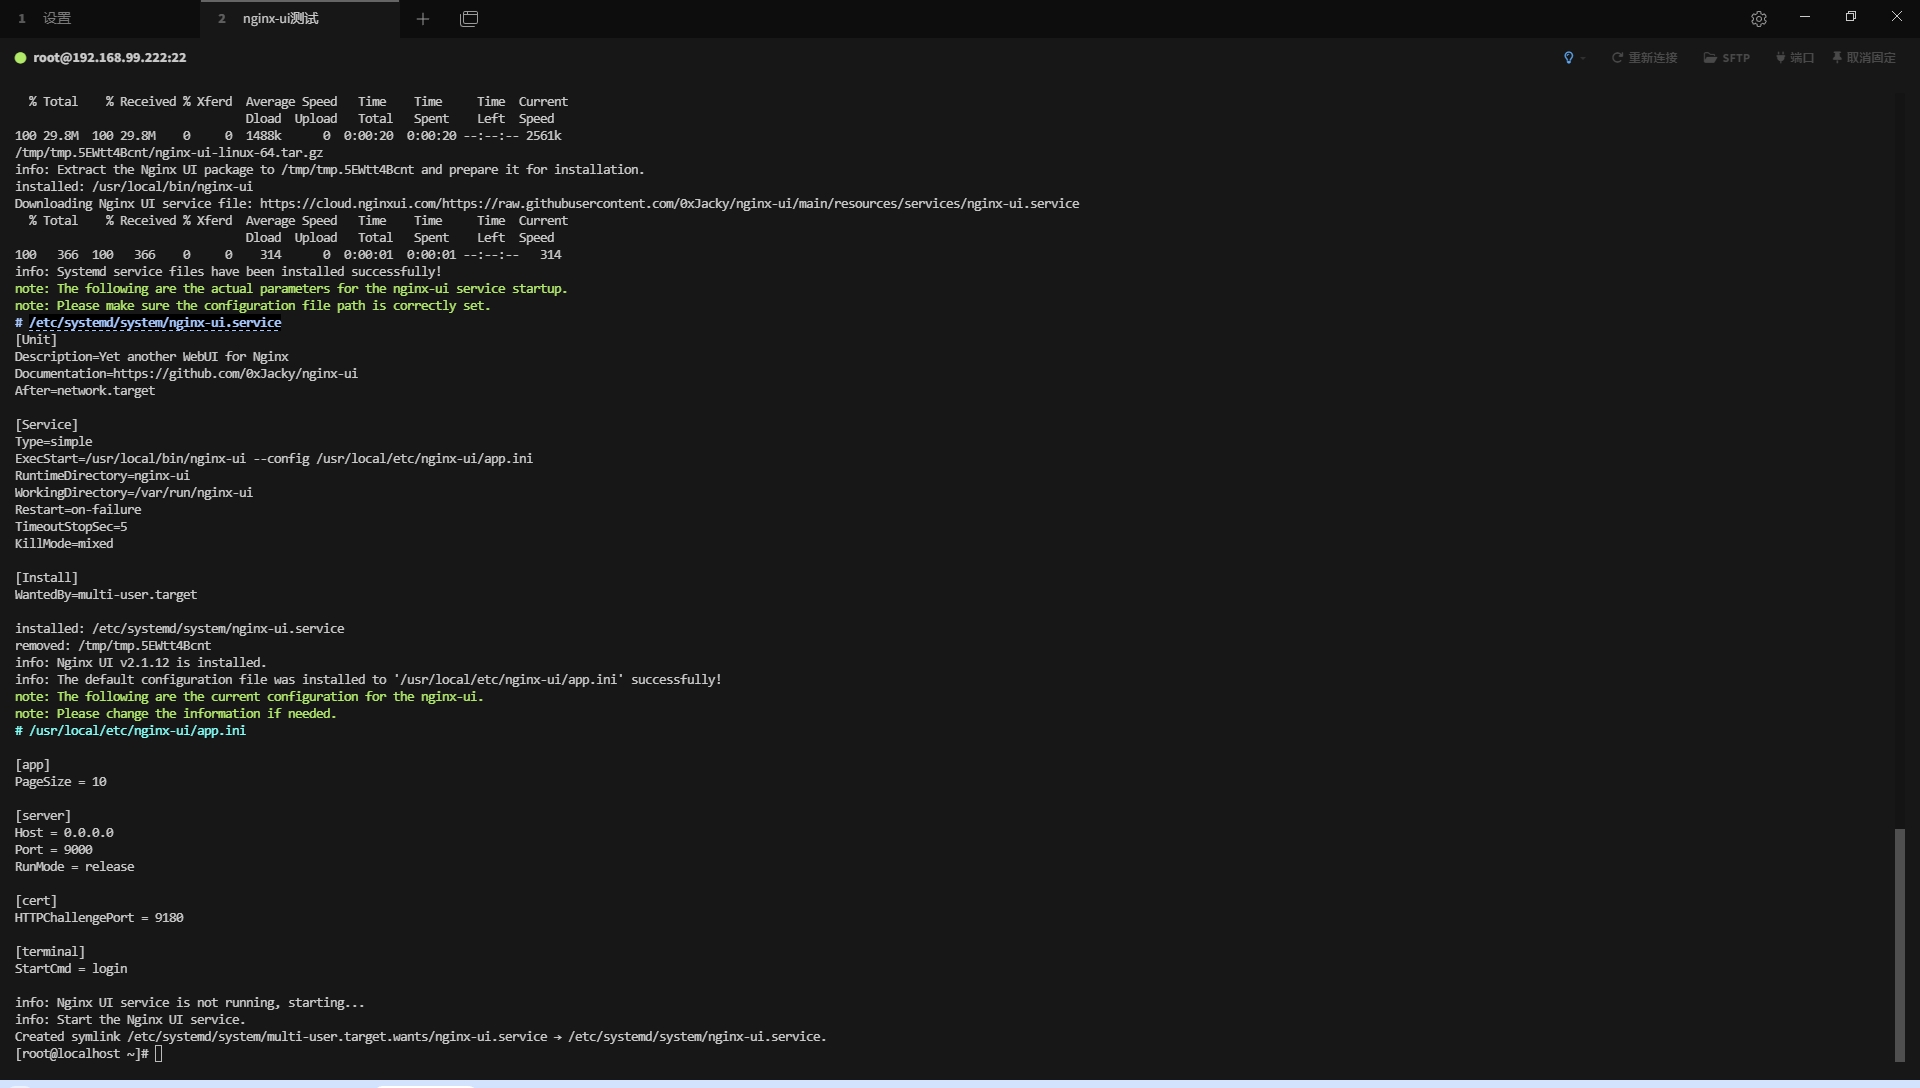The image size is (1920, 1088).
Task: Expand the dropdown arrow beside the lightbulb
Action: (x=1583, y=58)
